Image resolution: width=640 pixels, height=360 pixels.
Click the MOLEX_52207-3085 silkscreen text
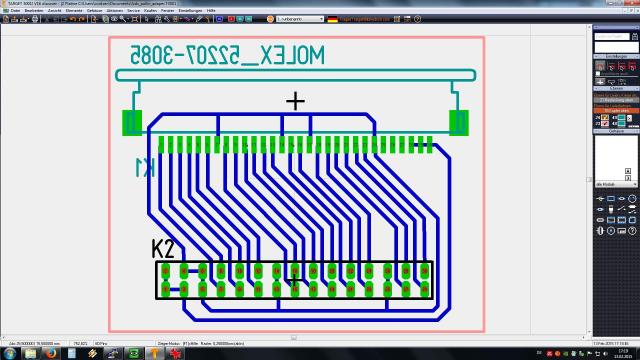pyautogui.click(x=227, y=55)
